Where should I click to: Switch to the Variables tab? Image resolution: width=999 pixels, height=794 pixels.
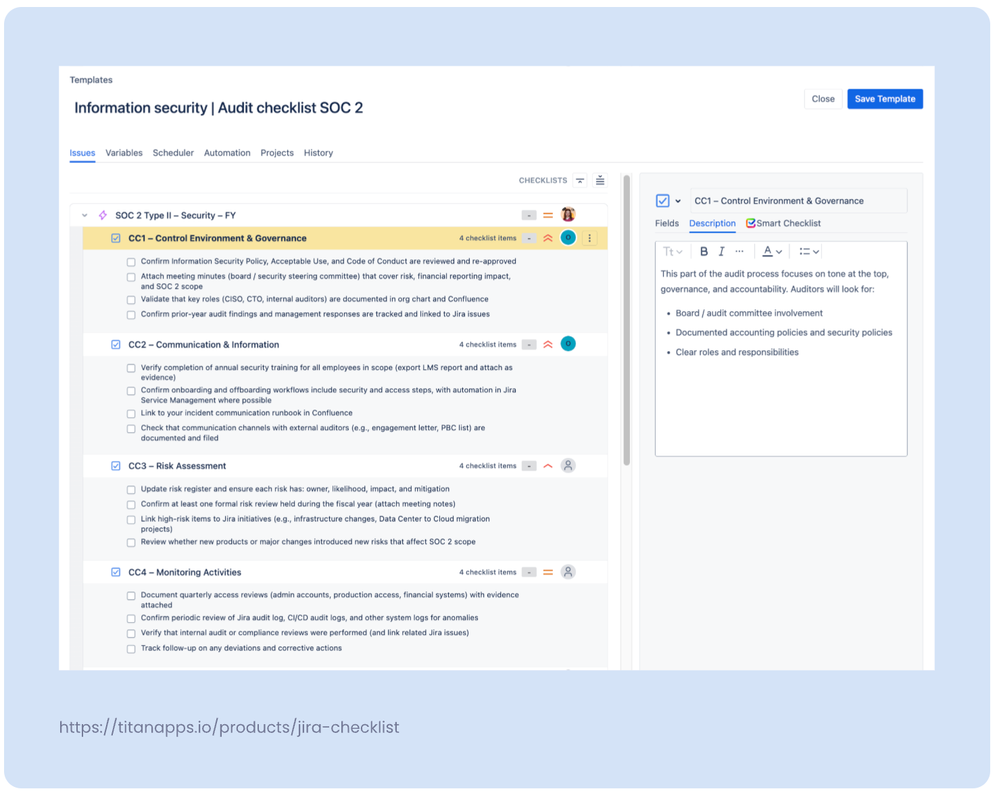(x=124, y=153)
